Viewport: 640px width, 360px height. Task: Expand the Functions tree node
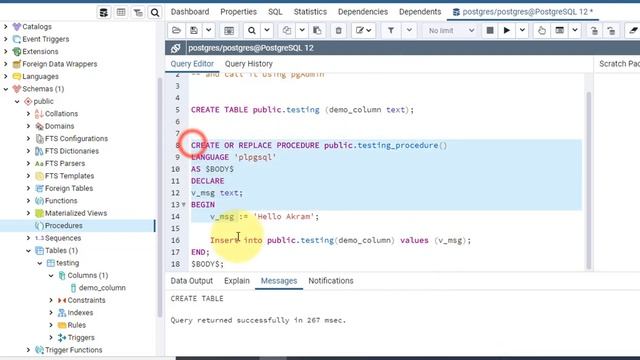[x=28, y=201]
